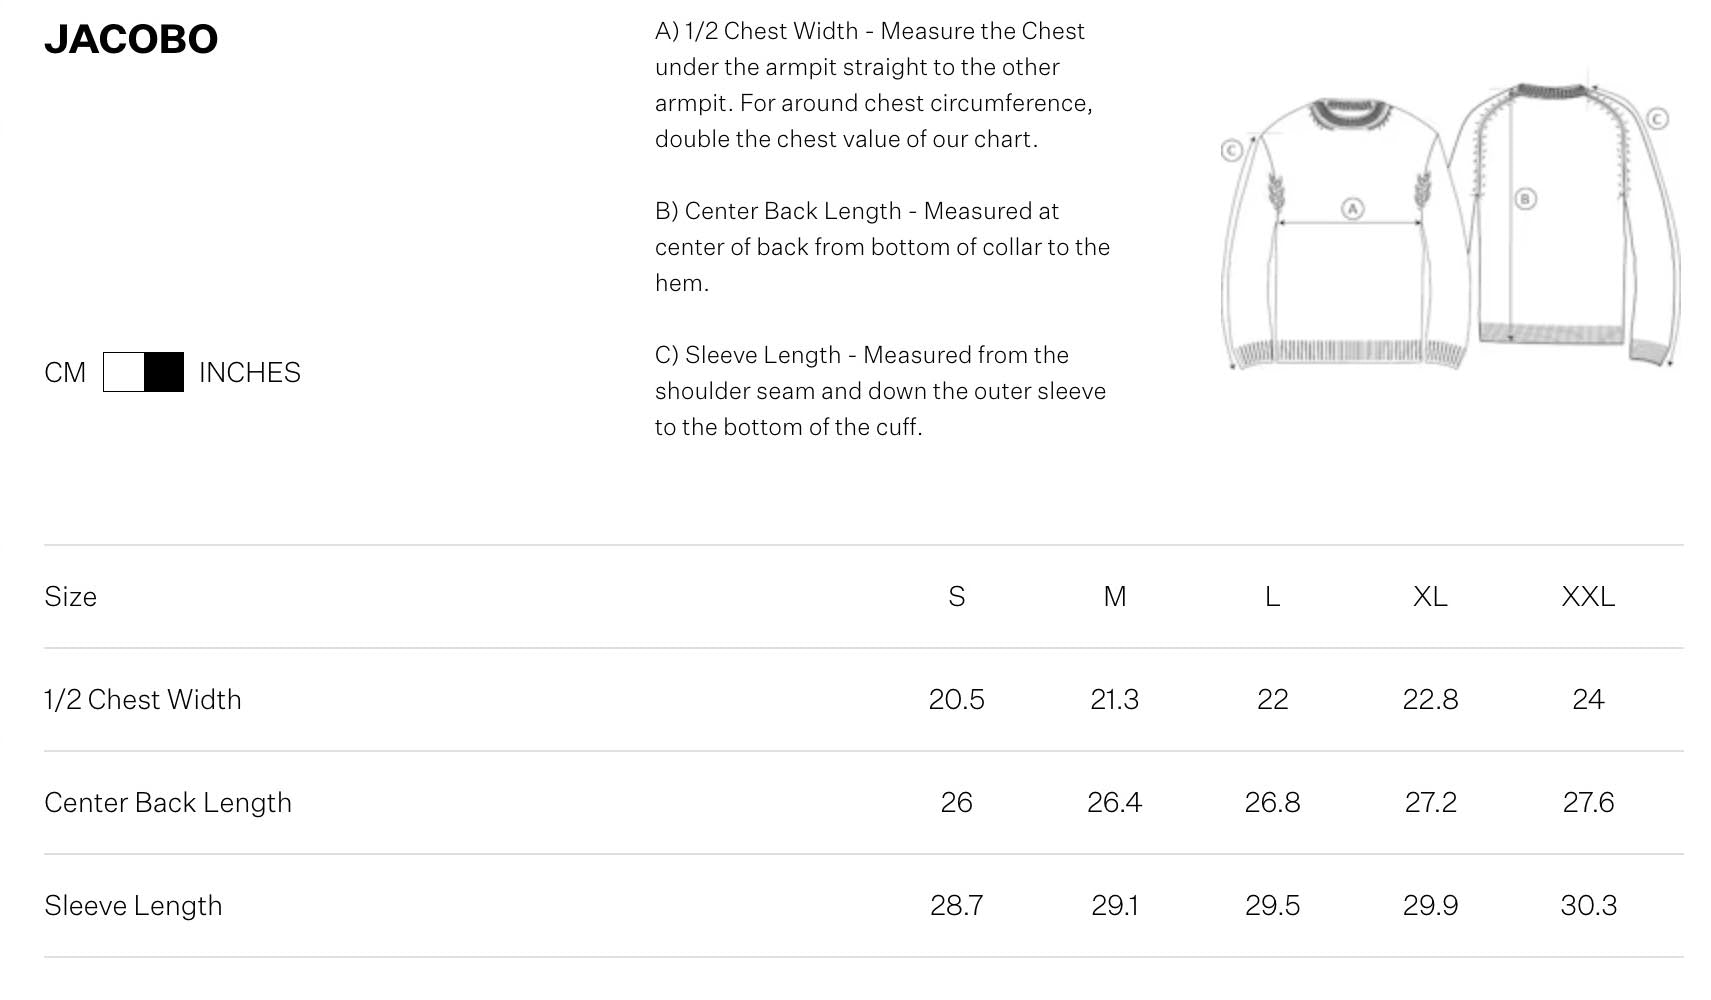Click circled C marker on back sweater sleeve
This screenshot has width=1711, height=1000.
pyautogui.click(x=1657, y=118)
